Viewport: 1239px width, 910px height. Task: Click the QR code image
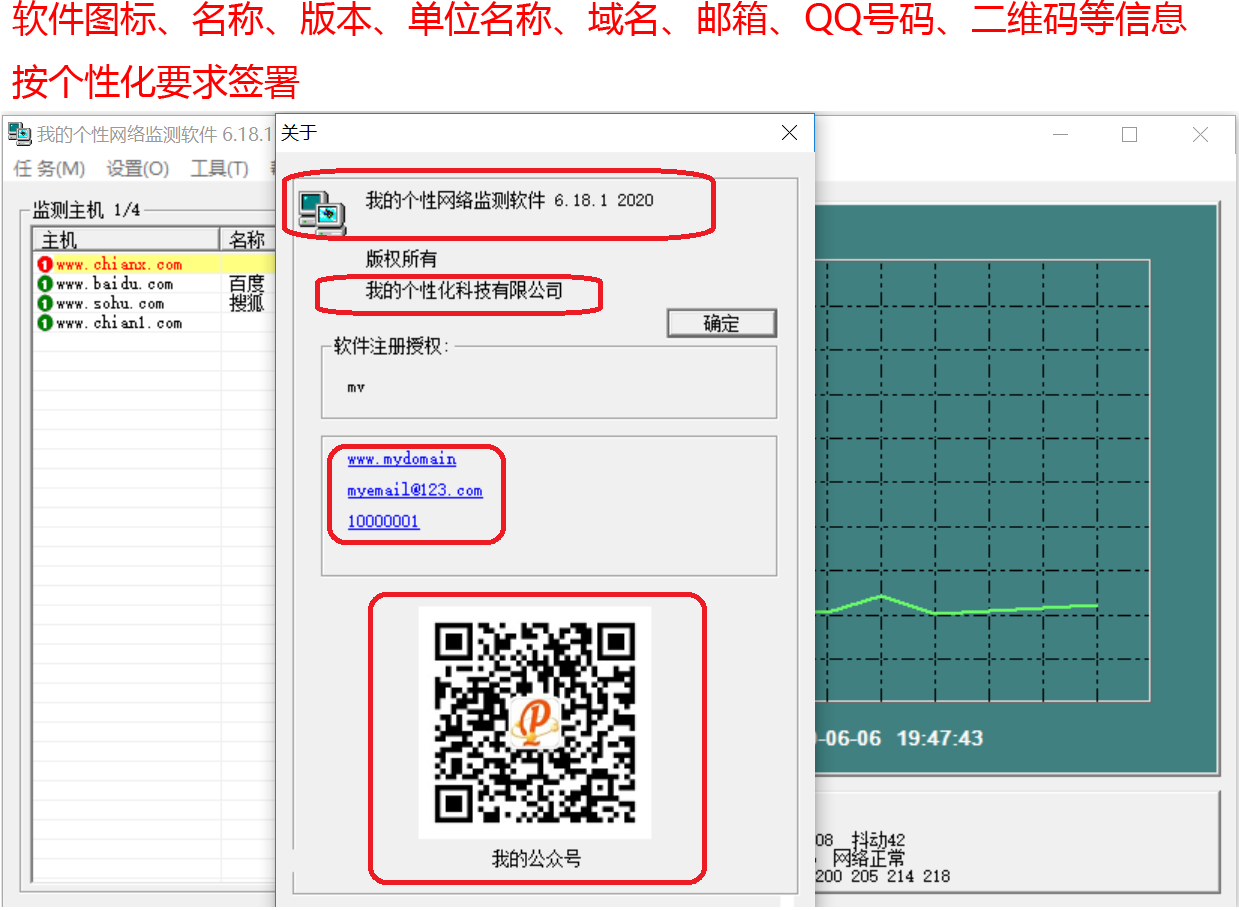tap(535, 722)
